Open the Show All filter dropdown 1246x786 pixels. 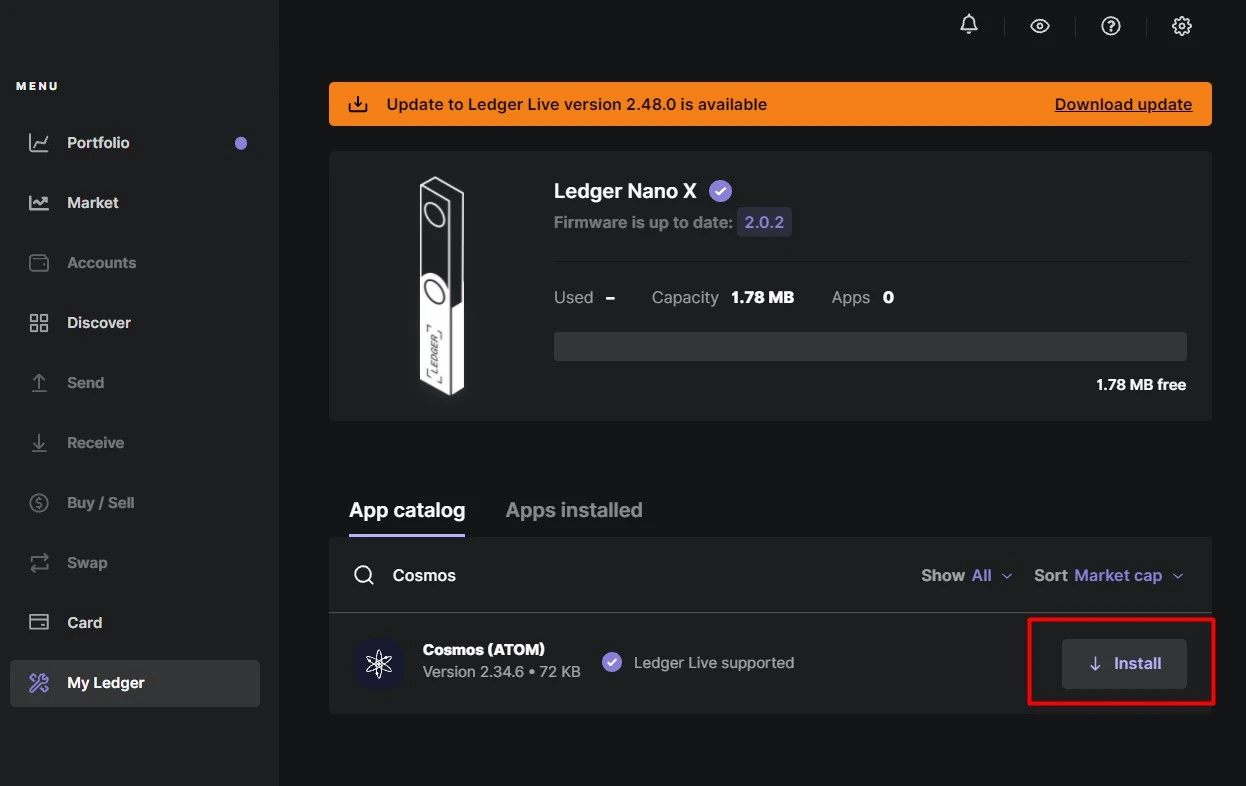(x=967, y=575)
